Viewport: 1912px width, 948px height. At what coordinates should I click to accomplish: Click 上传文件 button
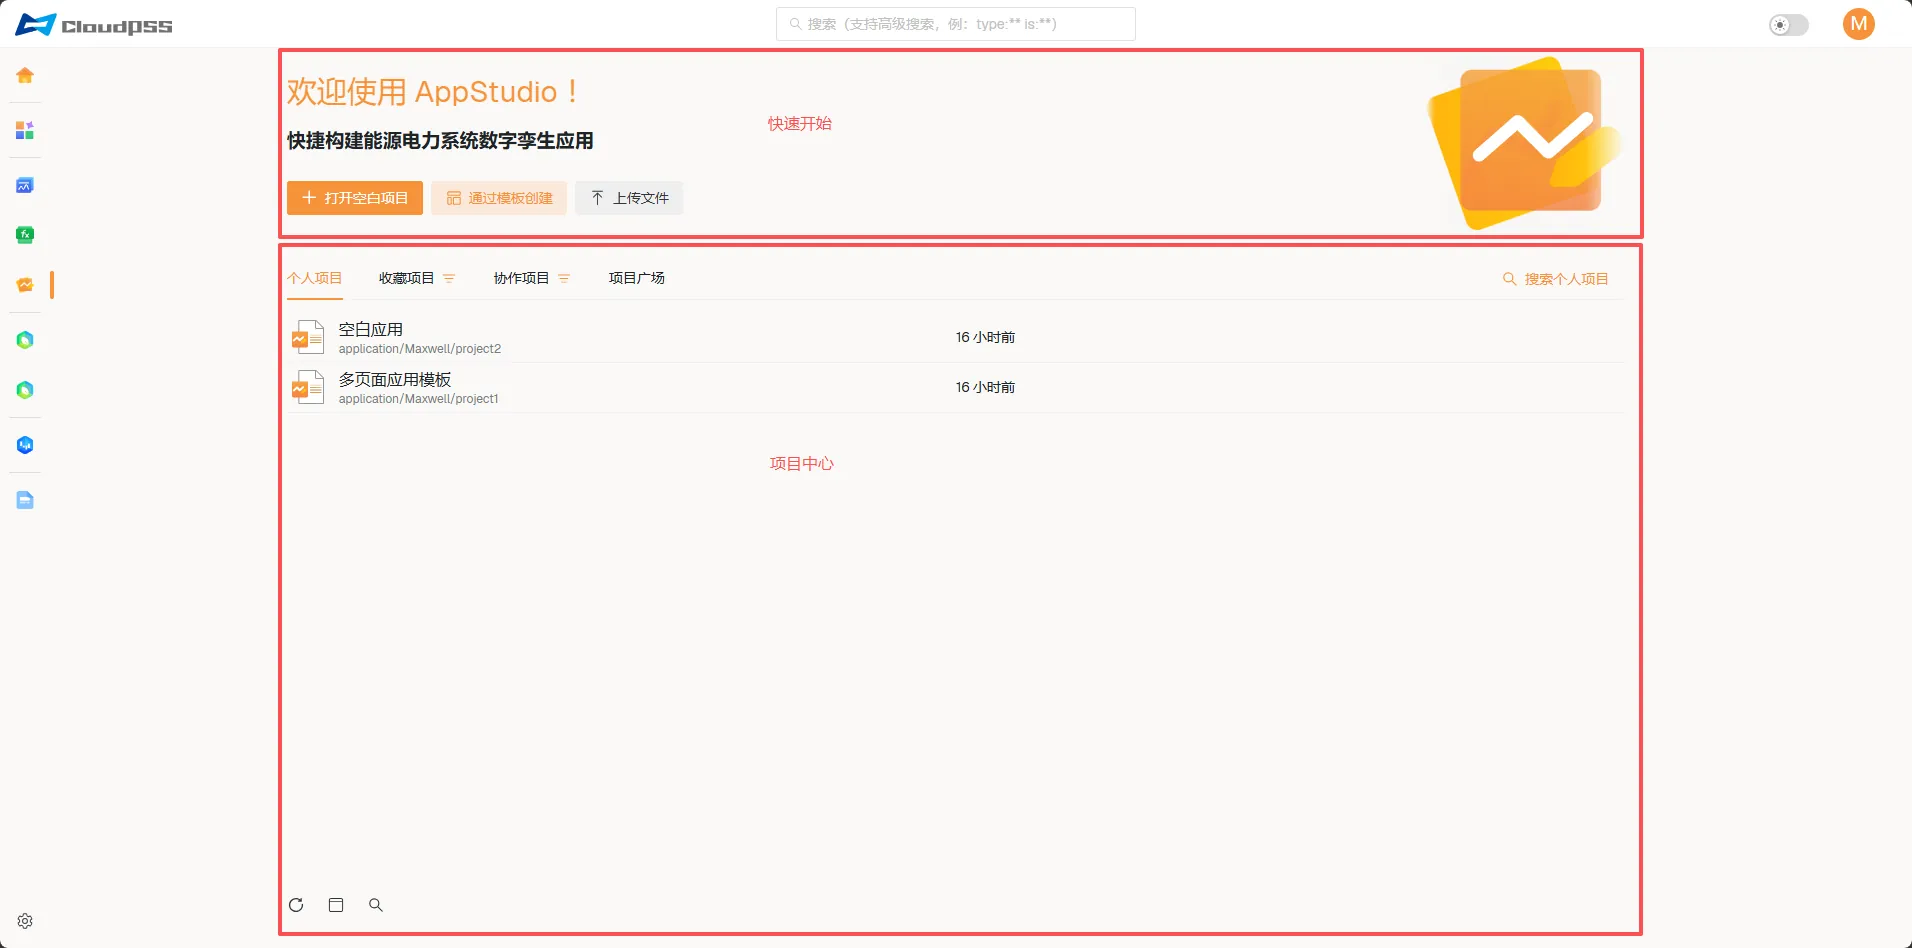(629, 198)
